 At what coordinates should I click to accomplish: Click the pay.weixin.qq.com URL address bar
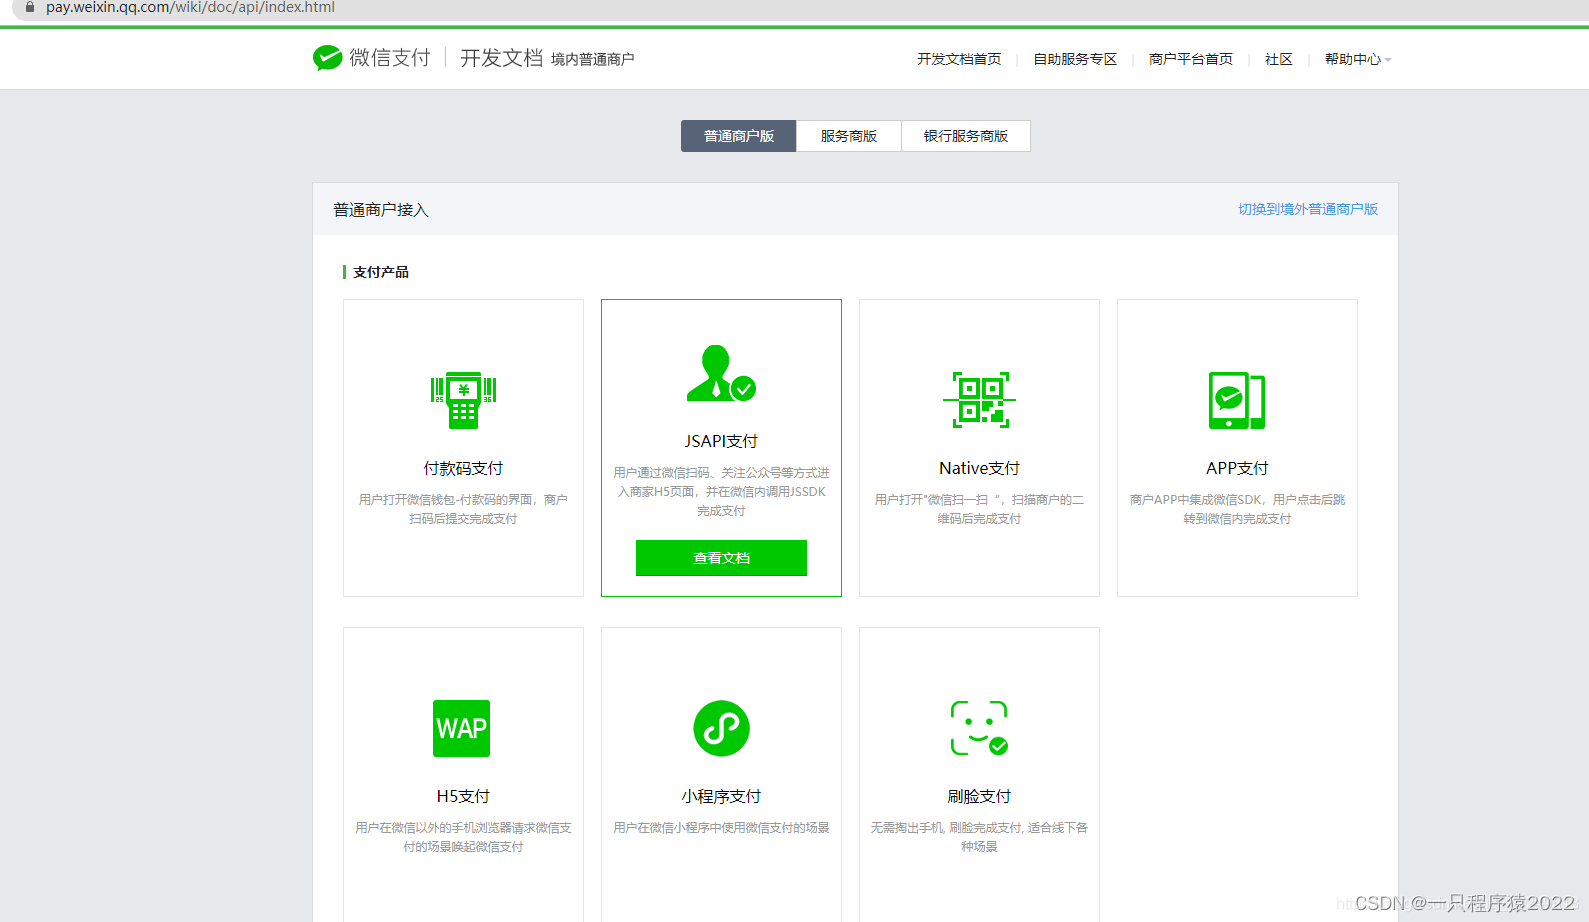tap(190, 7)
